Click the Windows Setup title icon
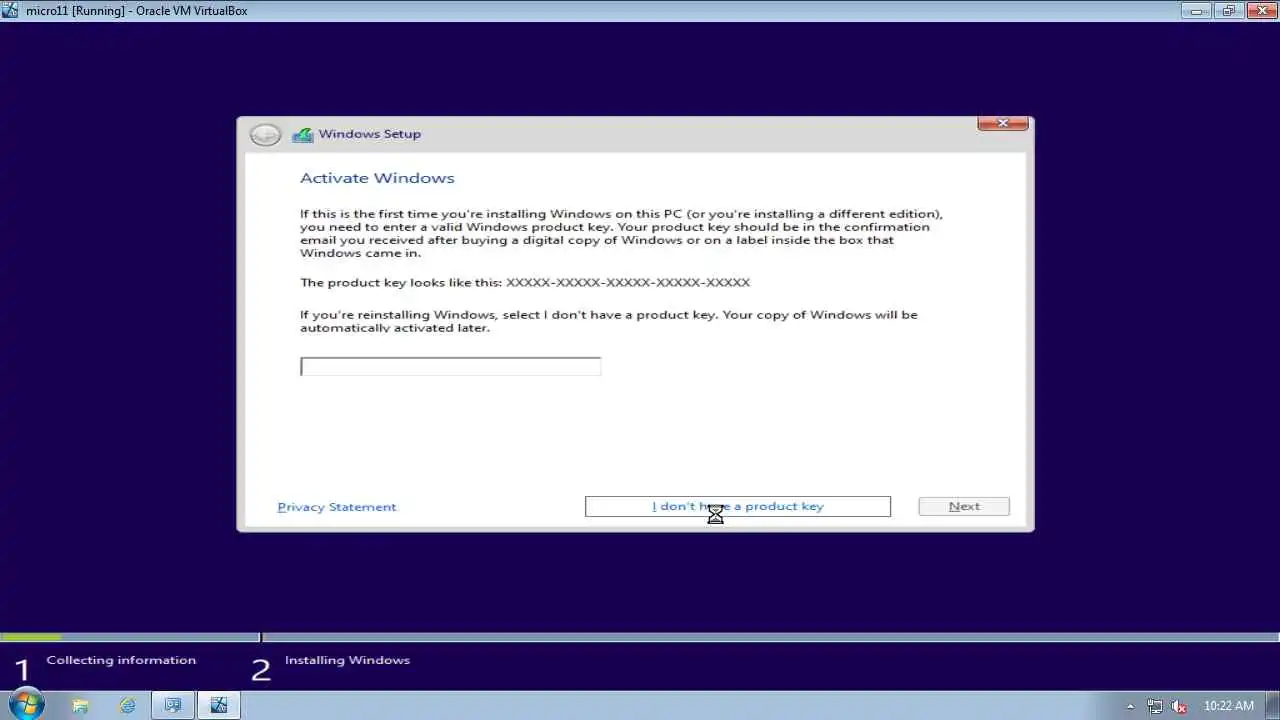1280x720 pixels. tap(302, 134)
